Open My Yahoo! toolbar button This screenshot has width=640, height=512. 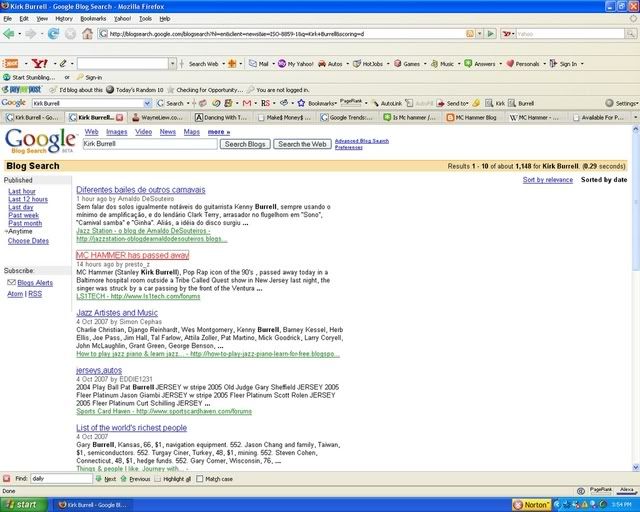[x=296, y=64]
